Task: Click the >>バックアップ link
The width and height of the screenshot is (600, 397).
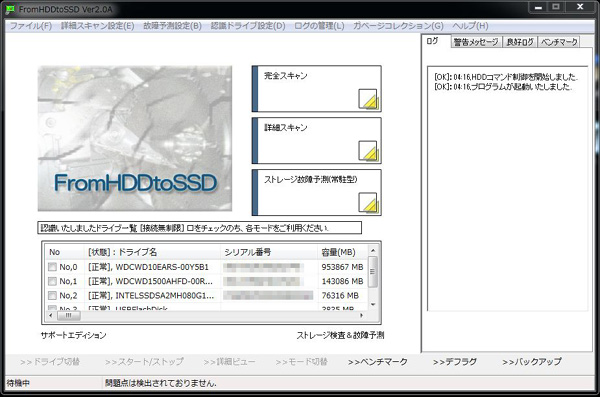Action: coord(532,362)
